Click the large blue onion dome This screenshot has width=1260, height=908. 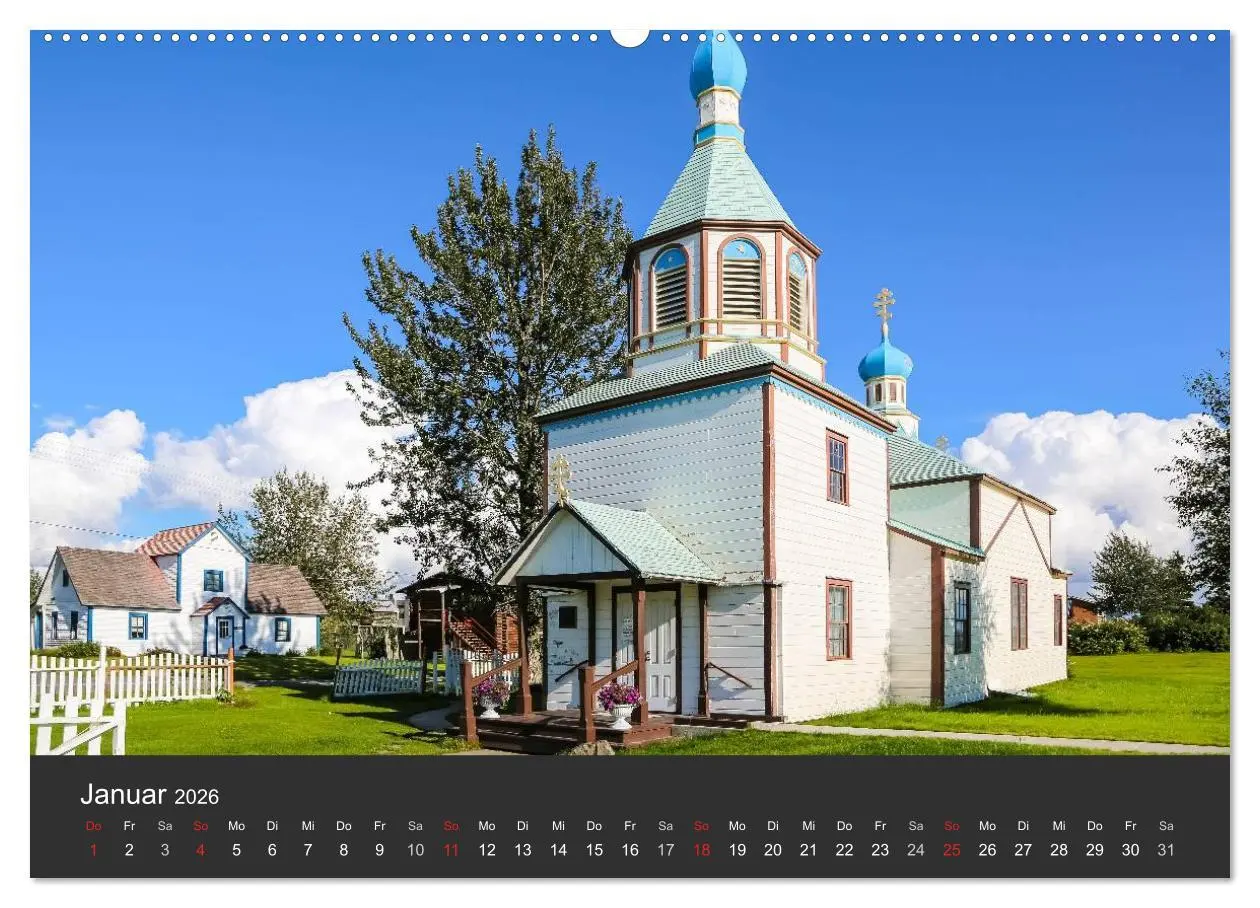pos(718,65)
